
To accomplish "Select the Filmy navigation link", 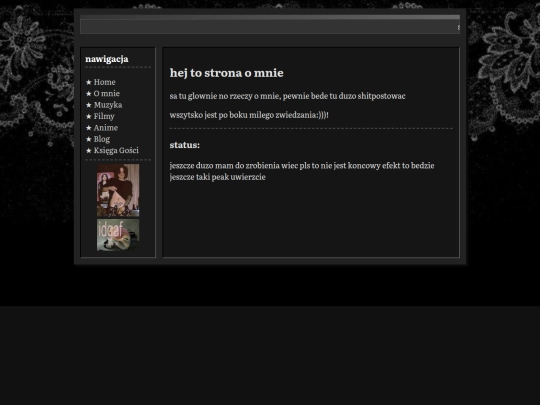I will pos(104,116).
